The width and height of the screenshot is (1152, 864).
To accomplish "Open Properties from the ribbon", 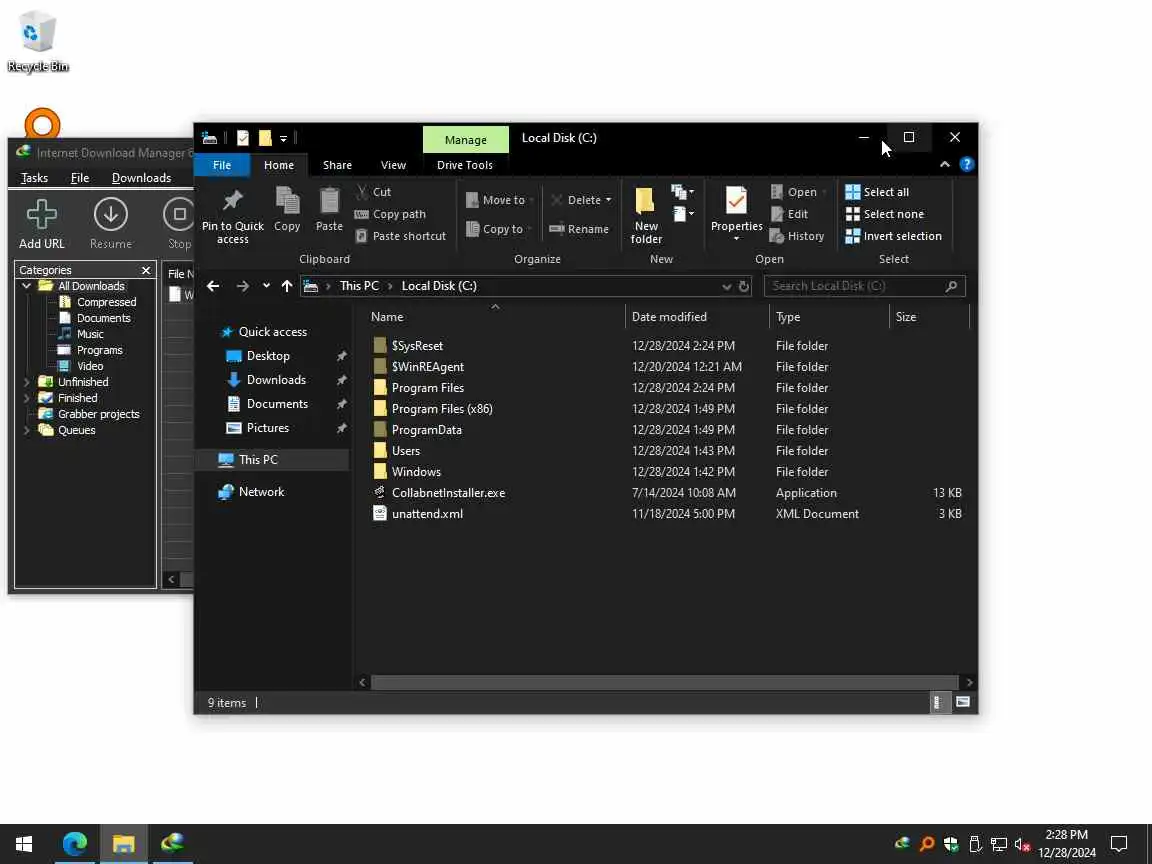I will tap(736, 213).
